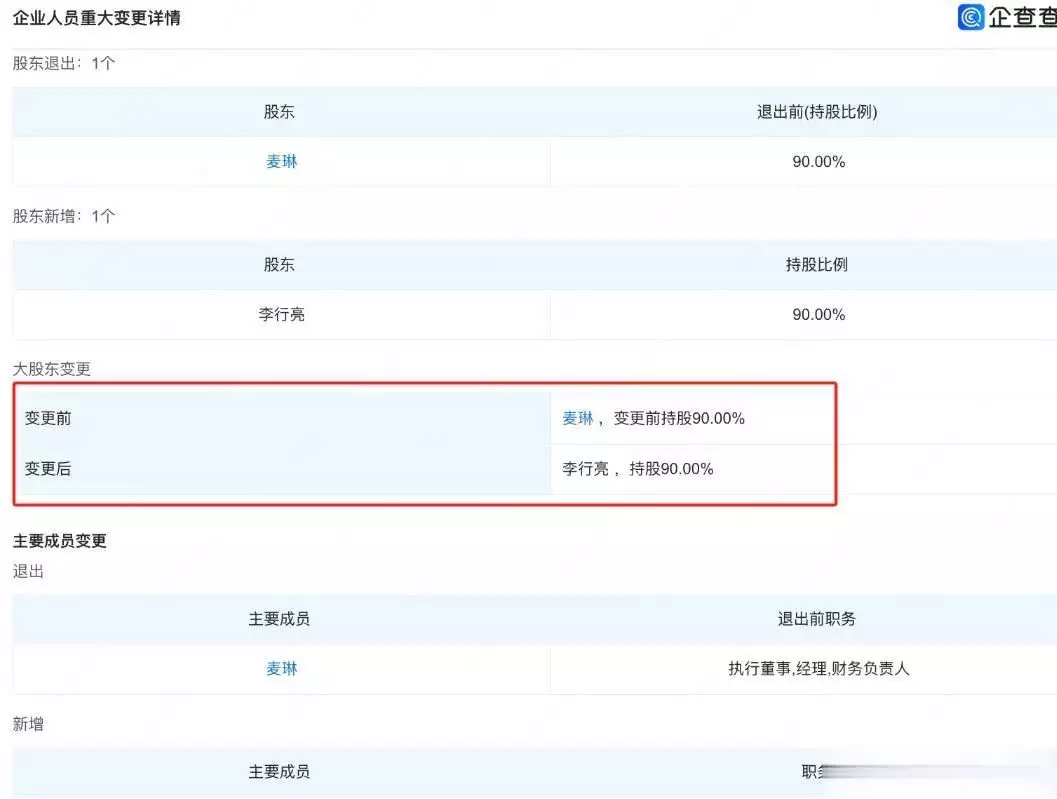1057x799 pixels.
Task: Click the 主要成员变更 heading
Action: tap(60, 541)
